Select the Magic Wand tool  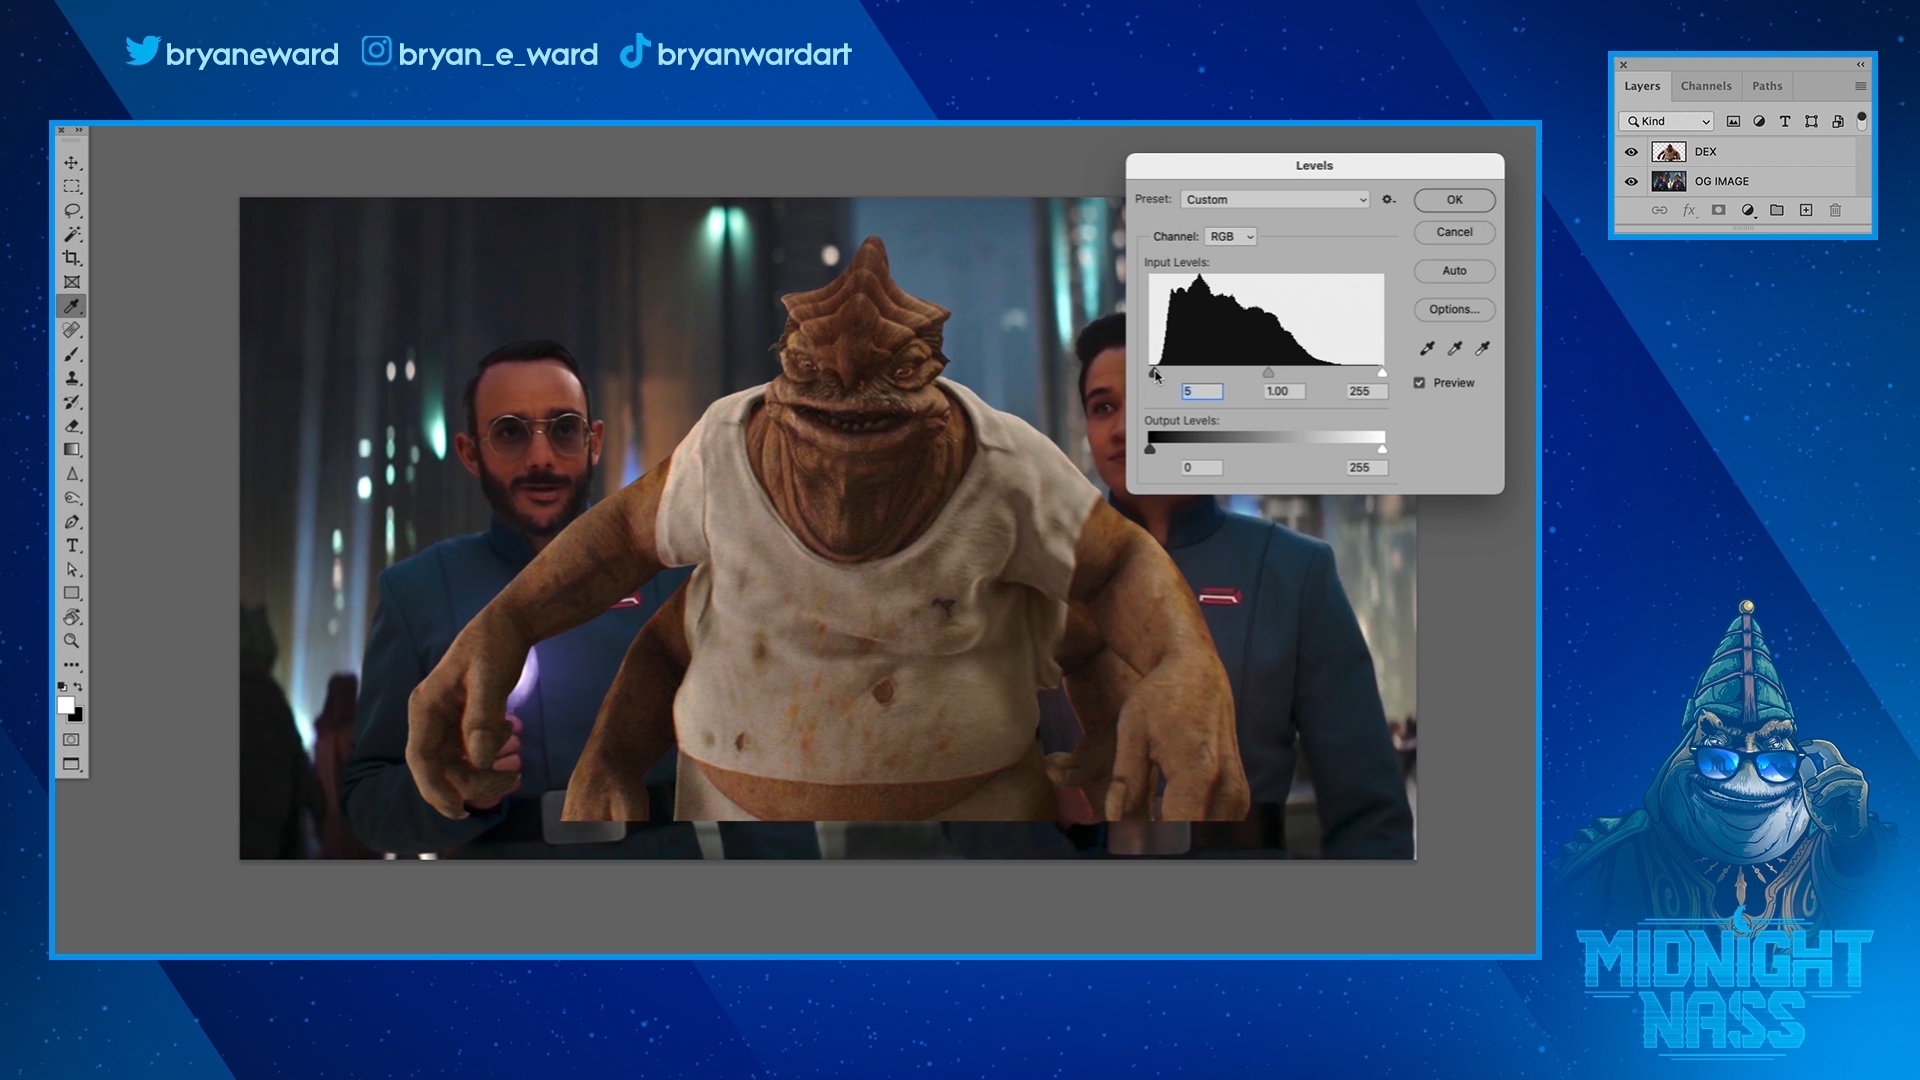click(x=72, y=234)
